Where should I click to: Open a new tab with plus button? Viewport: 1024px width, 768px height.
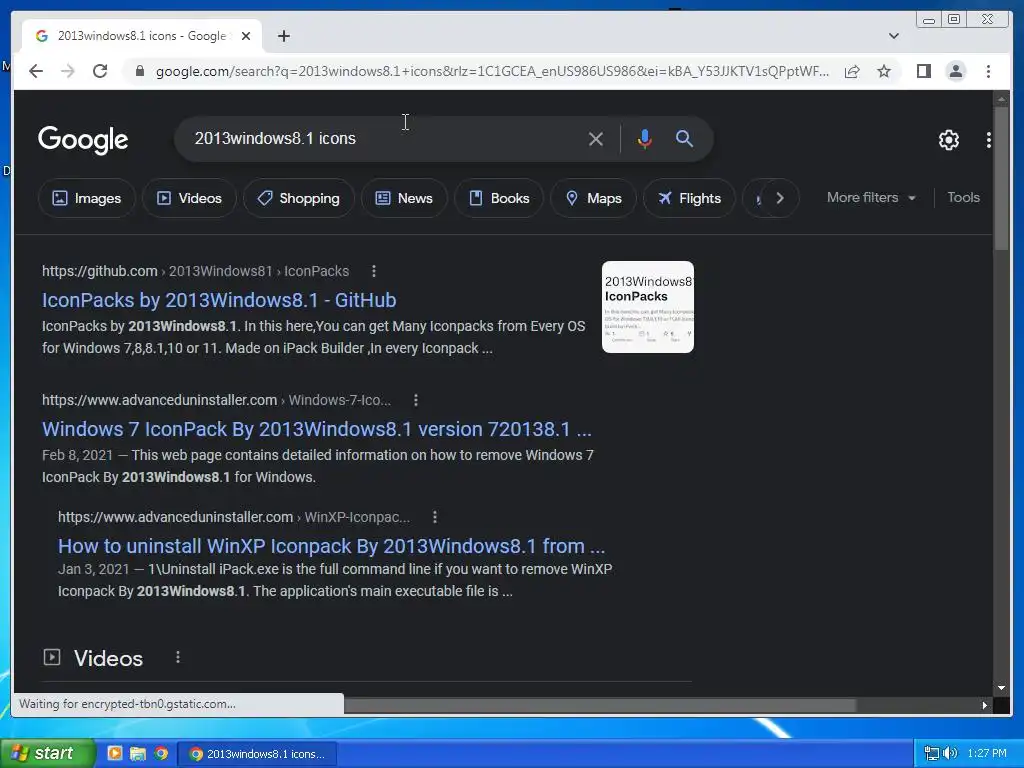tap(283, 36)
